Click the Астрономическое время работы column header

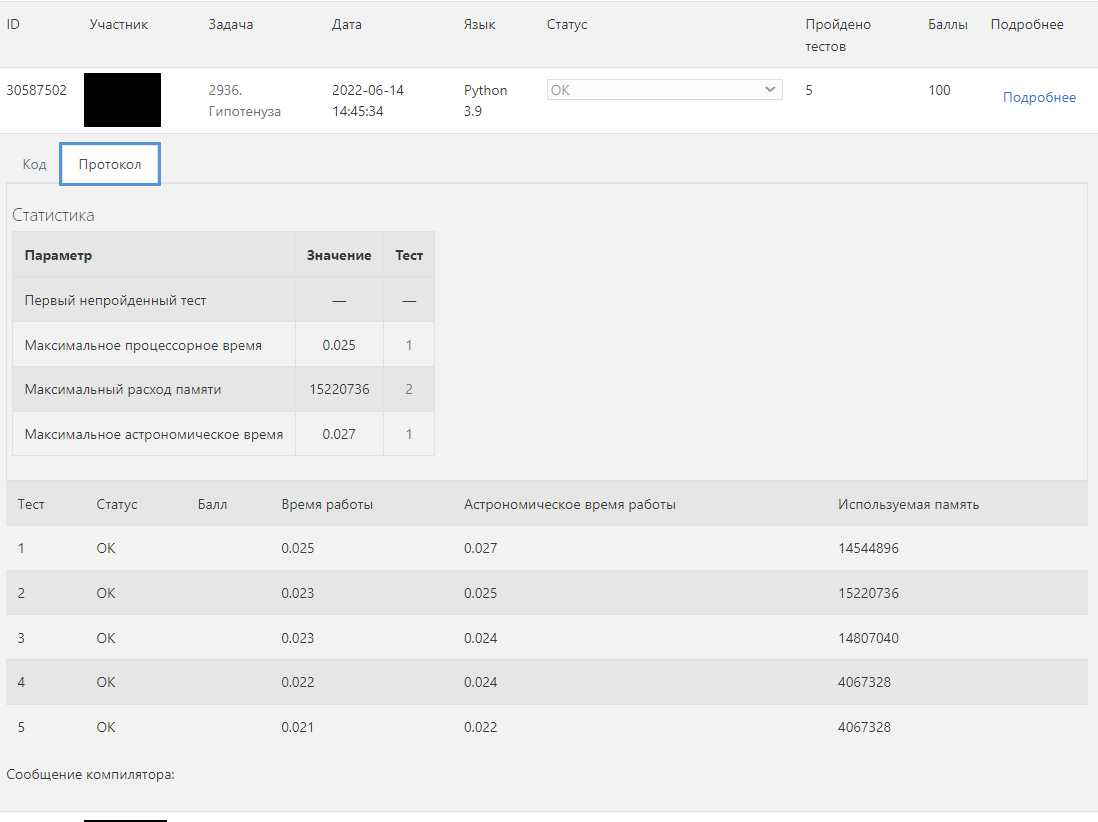[x=569, y=504]
